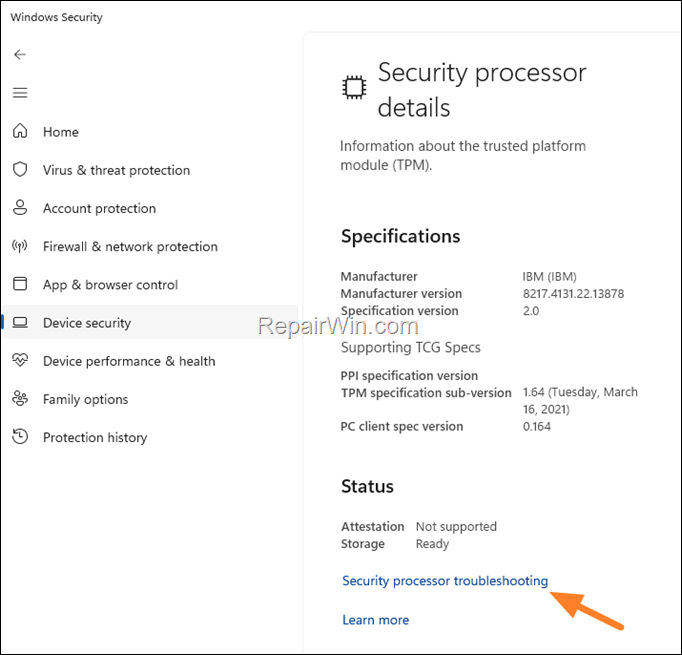Image resolution: width=682 pixels, height=655 pixels.
Task: Click the Windows Security window title
Action: coord(57,17)
